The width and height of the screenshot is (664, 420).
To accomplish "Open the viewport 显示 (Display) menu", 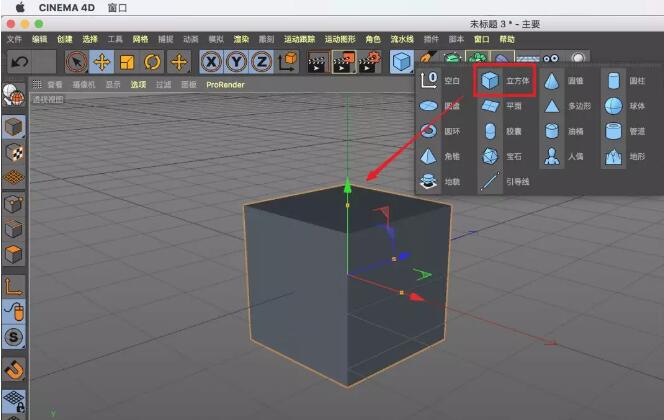I will point(113,85).
